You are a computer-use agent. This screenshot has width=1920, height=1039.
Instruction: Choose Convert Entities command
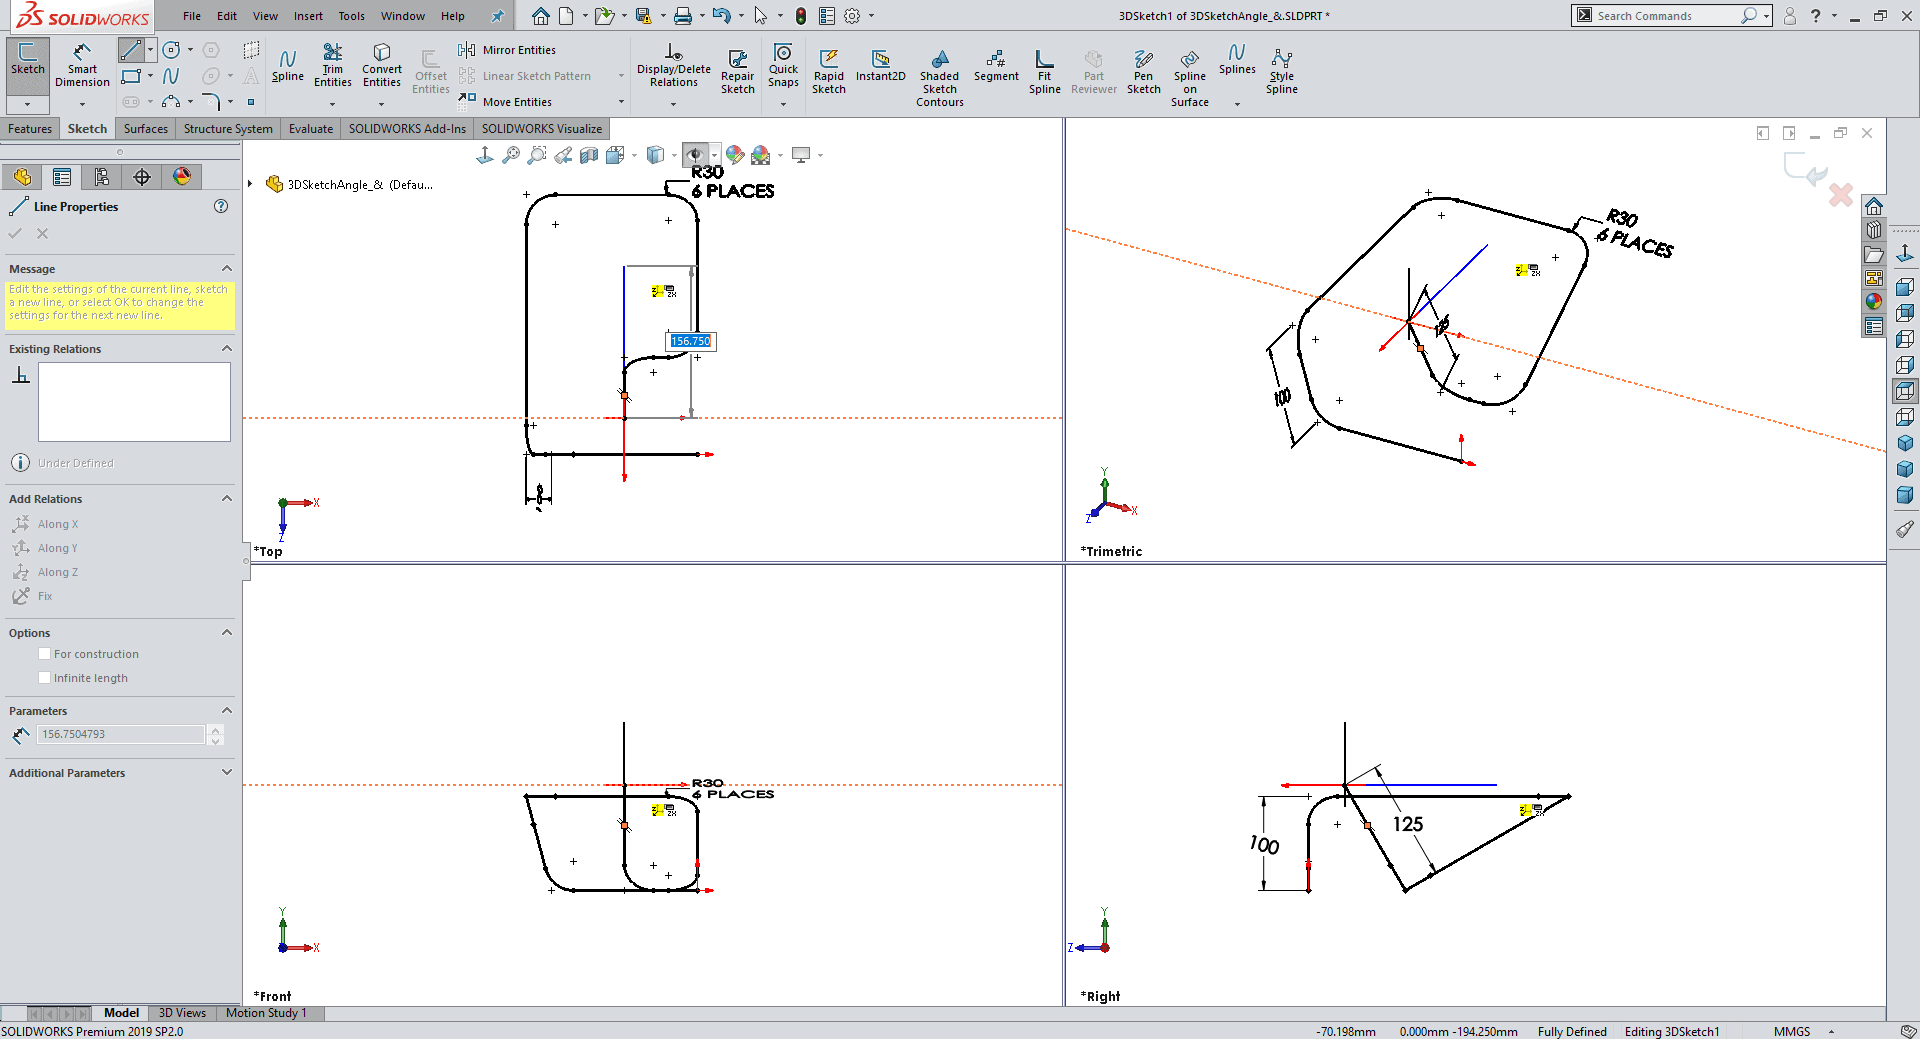pos(382,66)
